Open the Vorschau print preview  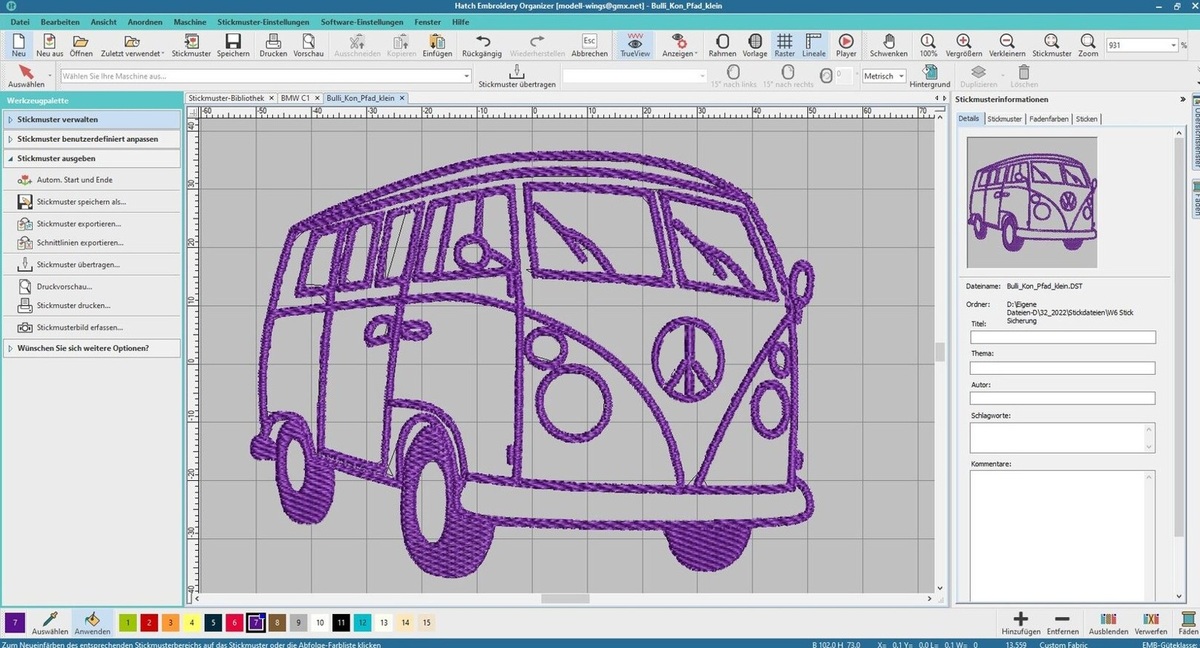tap(308, 45)
